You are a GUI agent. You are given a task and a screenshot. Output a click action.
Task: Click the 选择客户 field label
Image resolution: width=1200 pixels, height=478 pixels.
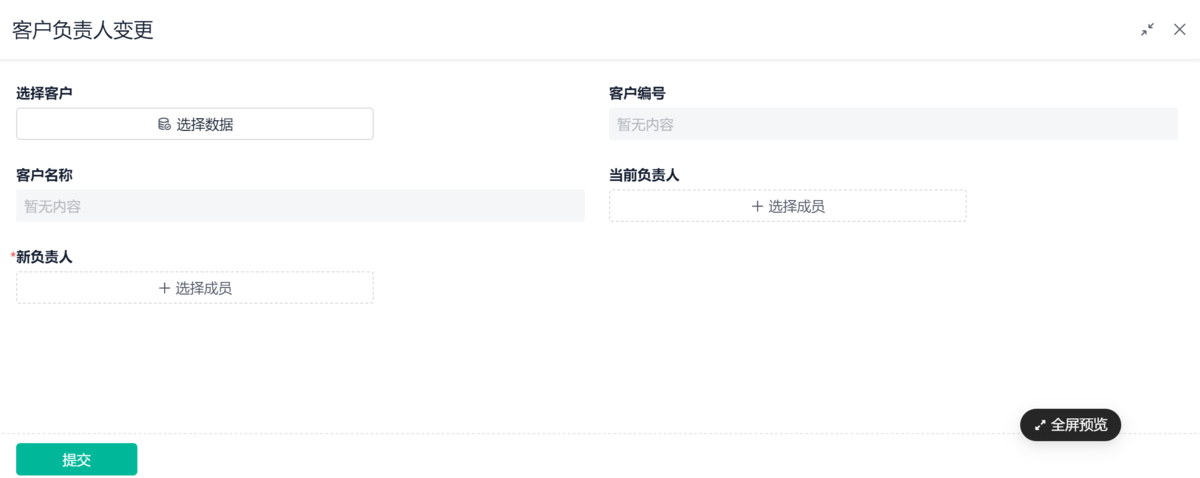click(44, 93)
